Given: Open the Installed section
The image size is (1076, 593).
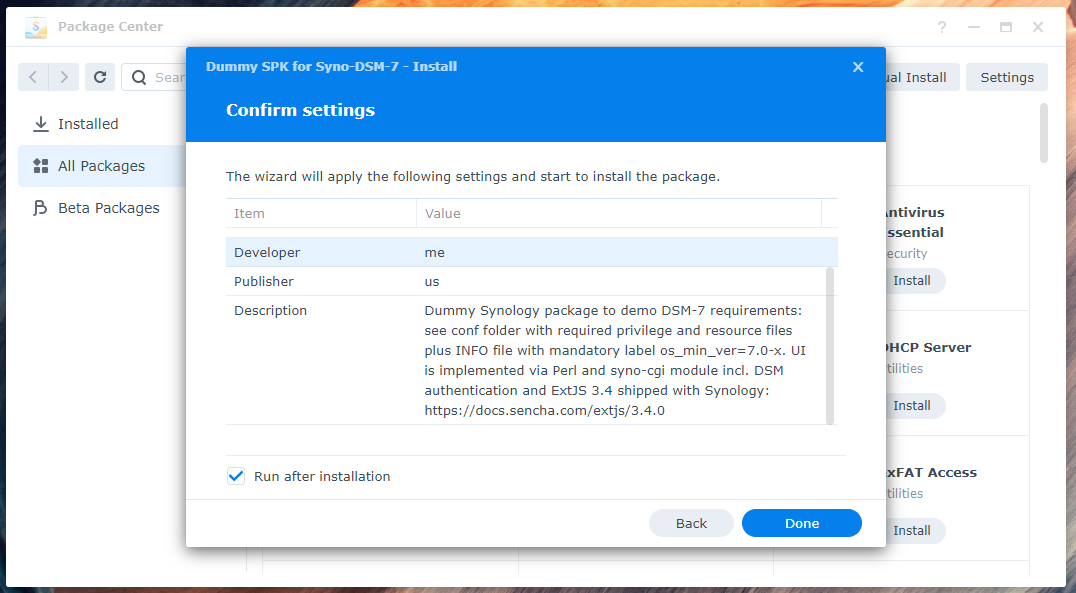Looking at the screenshot, I should pos(102,124).
